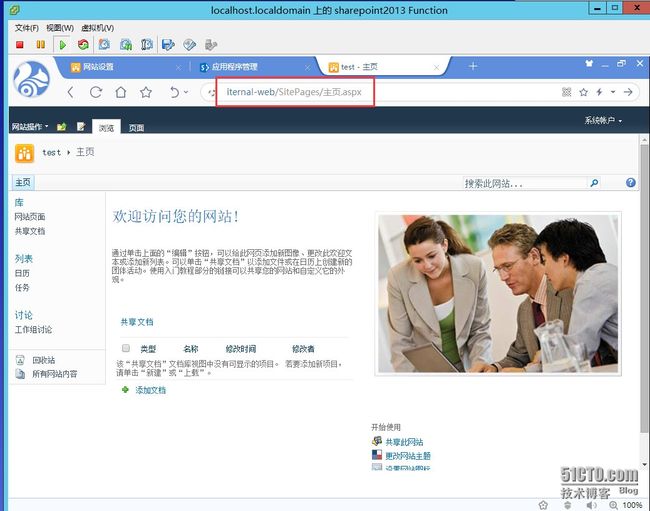The height and width of the screenshot is (511, 650).
Task: Open 共享文档 in sidebar
Action: pos(30,231)
